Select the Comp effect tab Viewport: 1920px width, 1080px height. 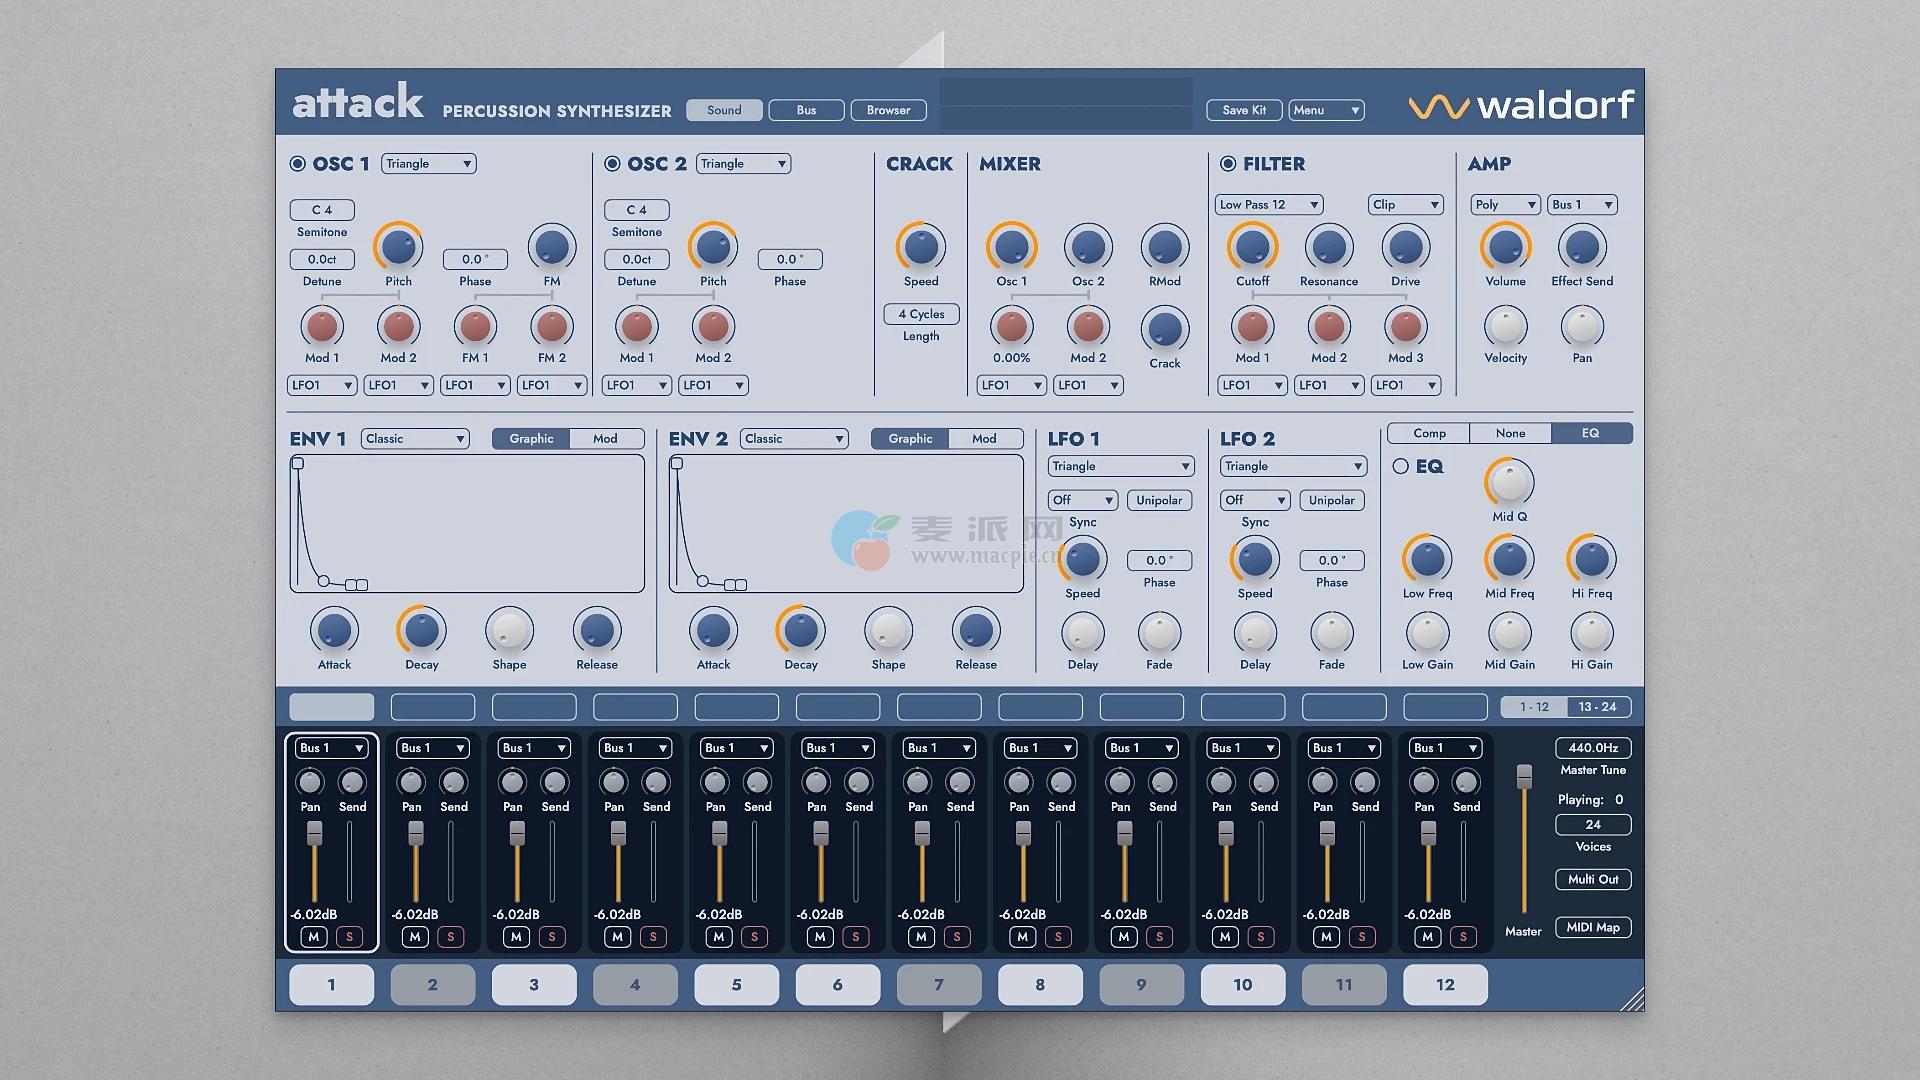(x=1429, y=433)
